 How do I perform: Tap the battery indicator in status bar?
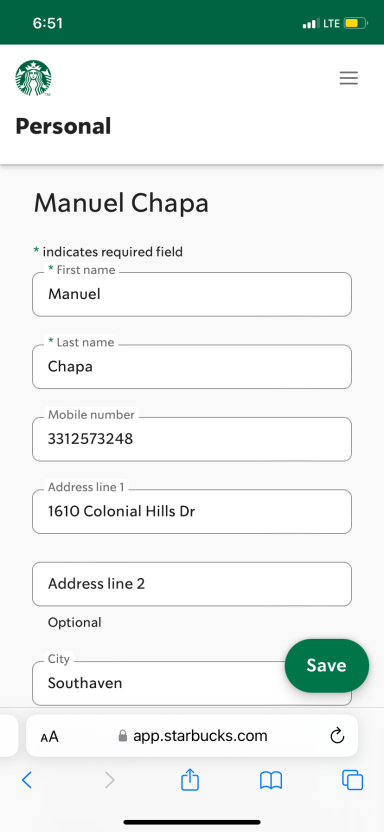pyautogui.click(x=355, y=23)
